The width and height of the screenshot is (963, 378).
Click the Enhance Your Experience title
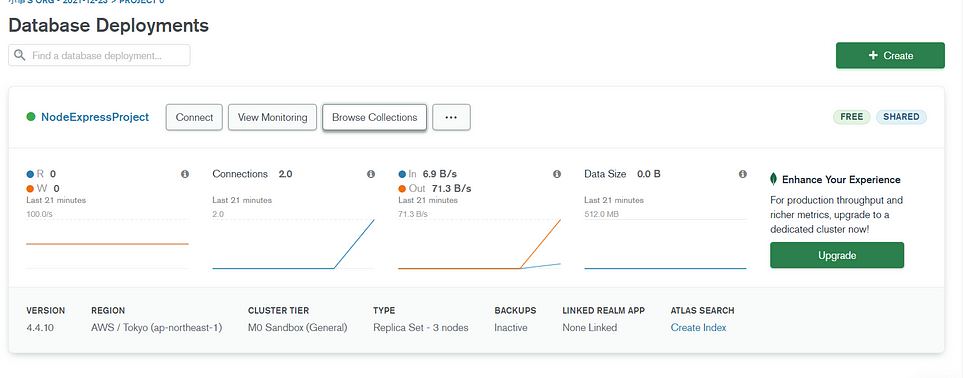point(841,180)
